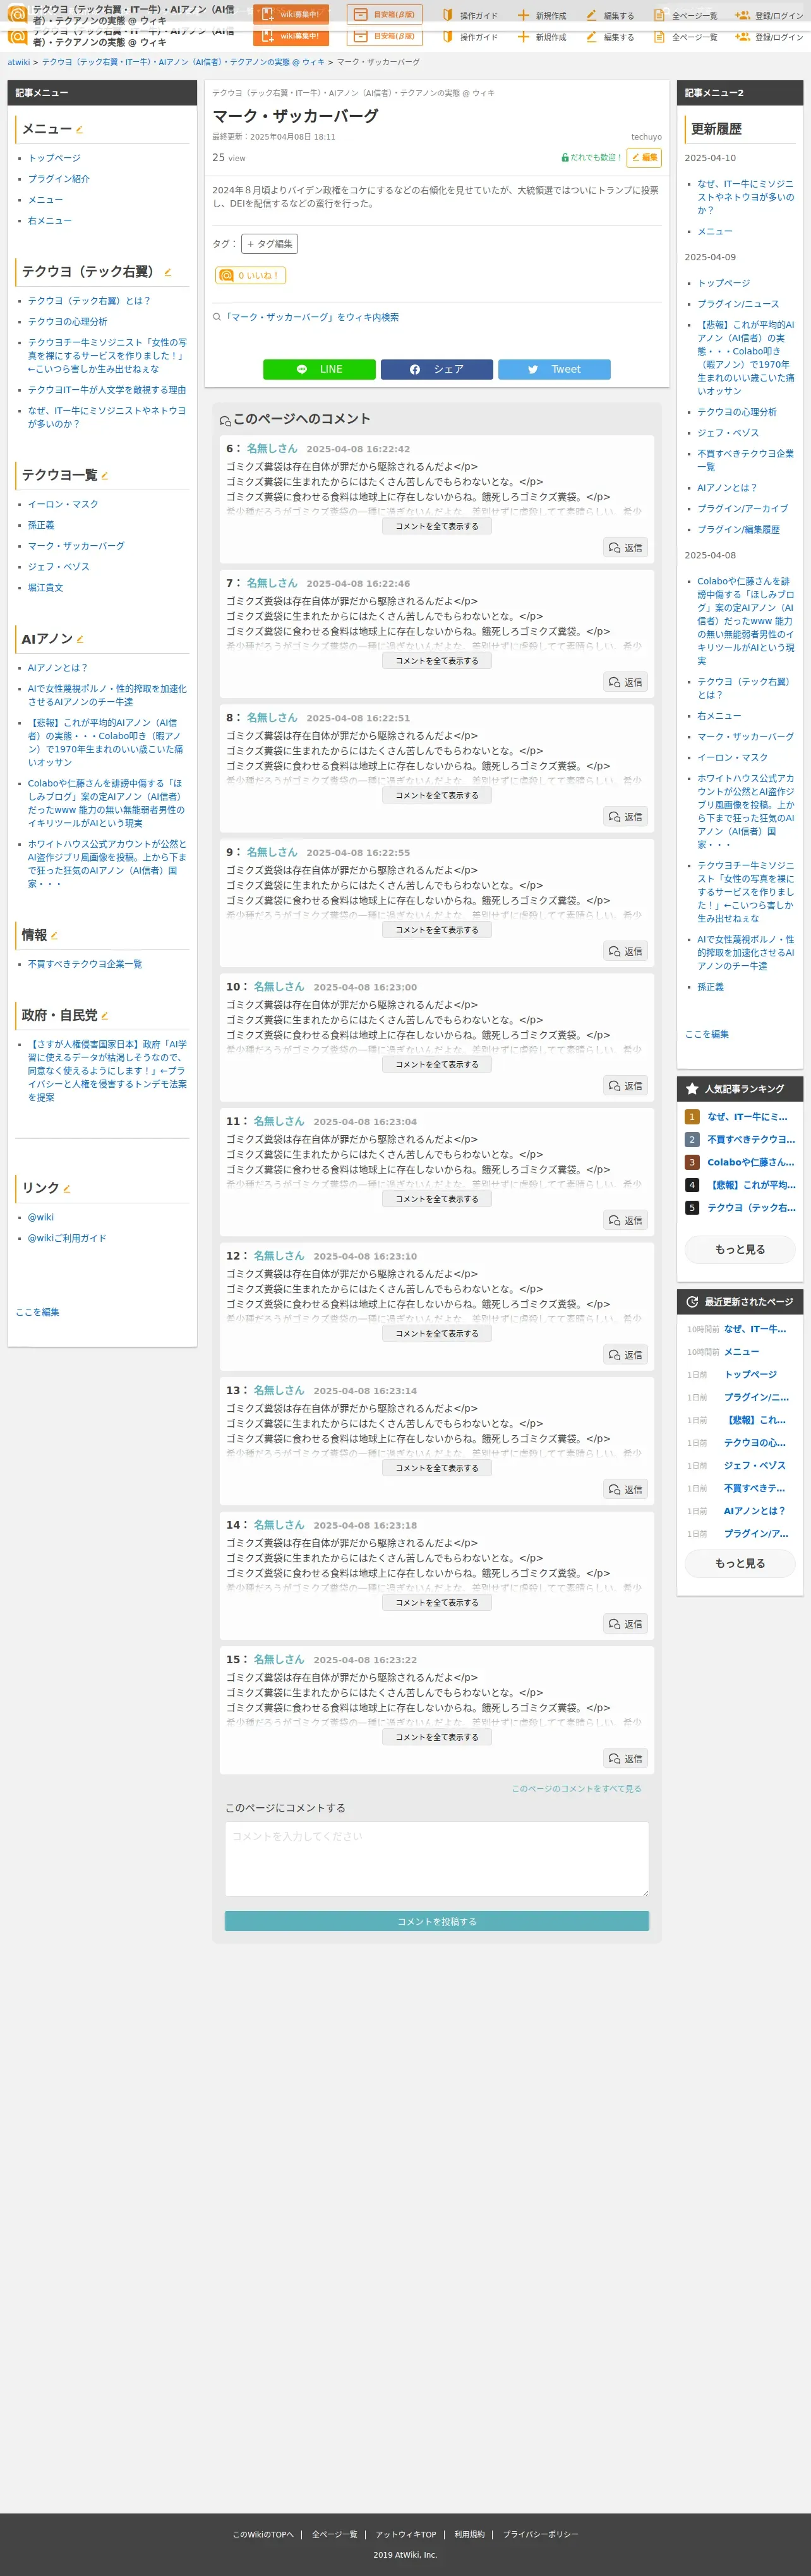Click the edit pencil next to テクウヨ（テック右翼） heading
This screenshot has height=2576, width=811.
tap(168, 272)
